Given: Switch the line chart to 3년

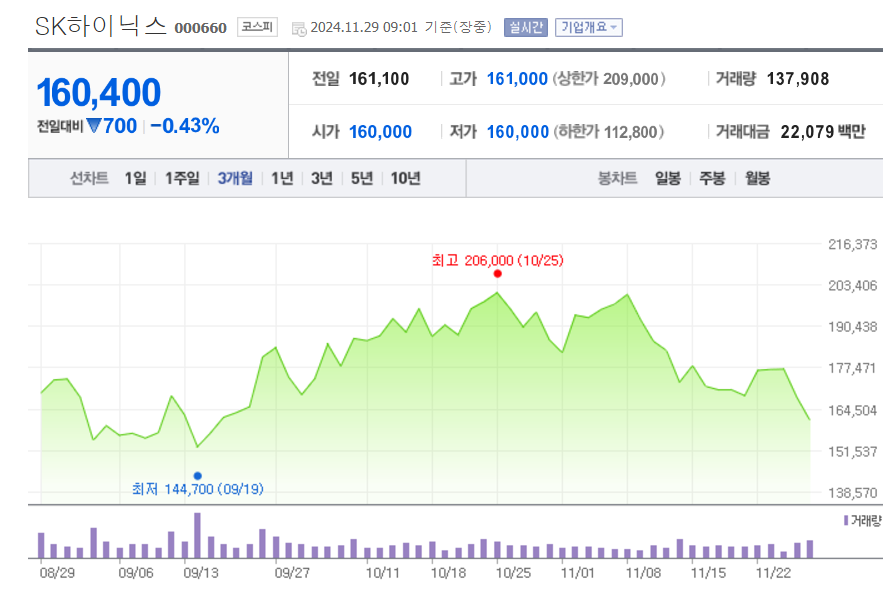Looking at the screenshot, I should coord(322,179).
